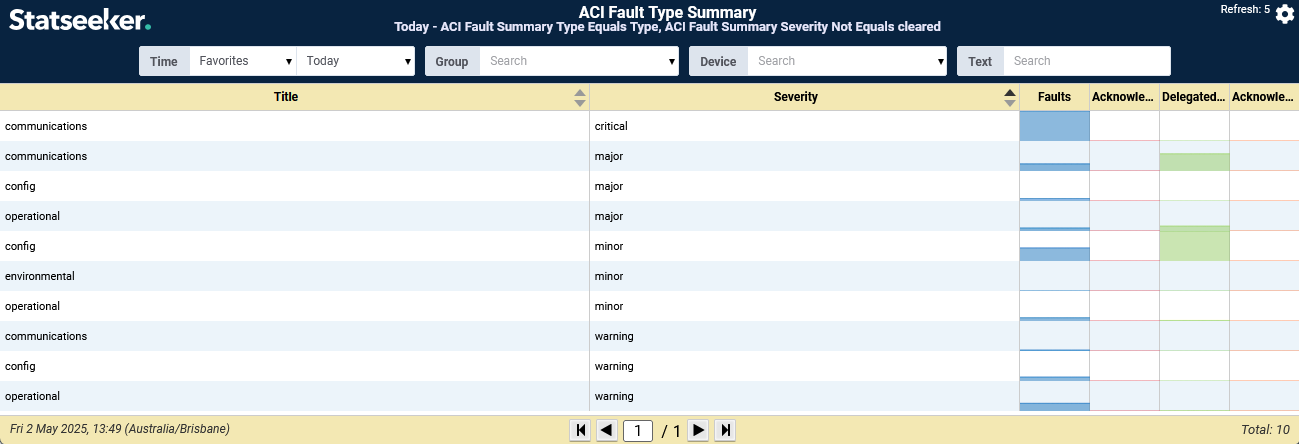Click the Text filter label
The image size is (1299, 444).
980,61
